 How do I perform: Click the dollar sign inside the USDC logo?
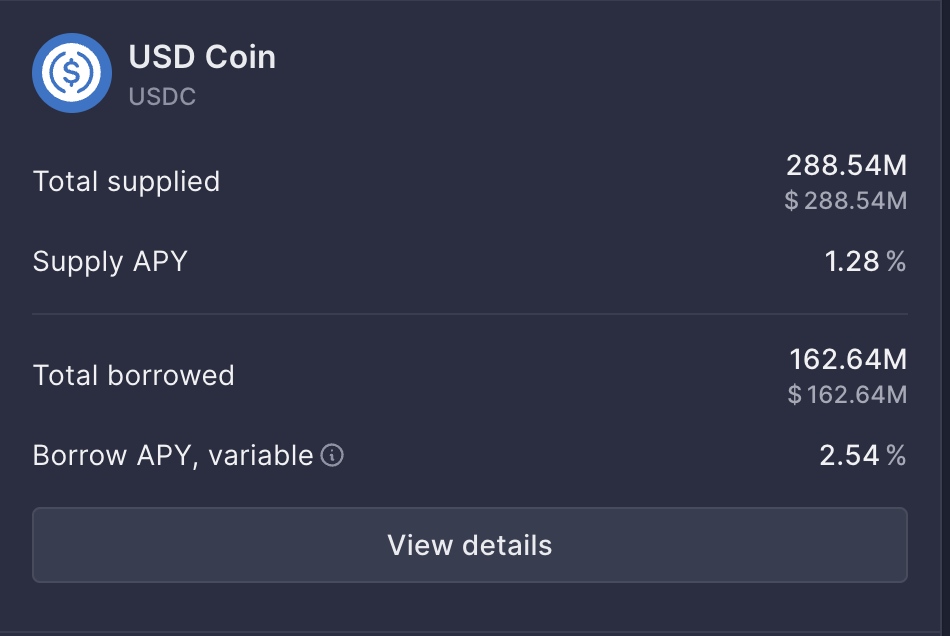[x=71, y=72]
